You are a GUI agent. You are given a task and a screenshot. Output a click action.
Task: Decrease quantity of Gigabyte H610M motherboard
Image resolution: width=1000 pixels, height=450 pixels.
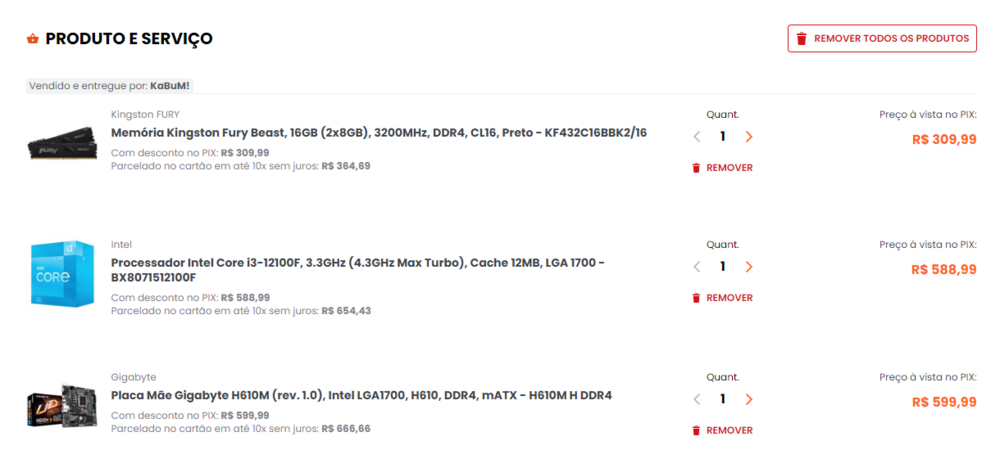pyautogui.click(x=697, y=399)
